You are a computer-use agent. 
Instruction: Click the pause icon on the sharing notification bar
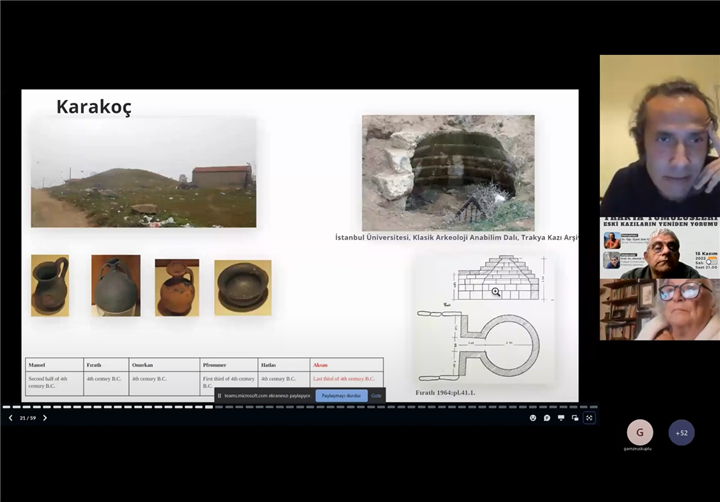click(219, 395)
